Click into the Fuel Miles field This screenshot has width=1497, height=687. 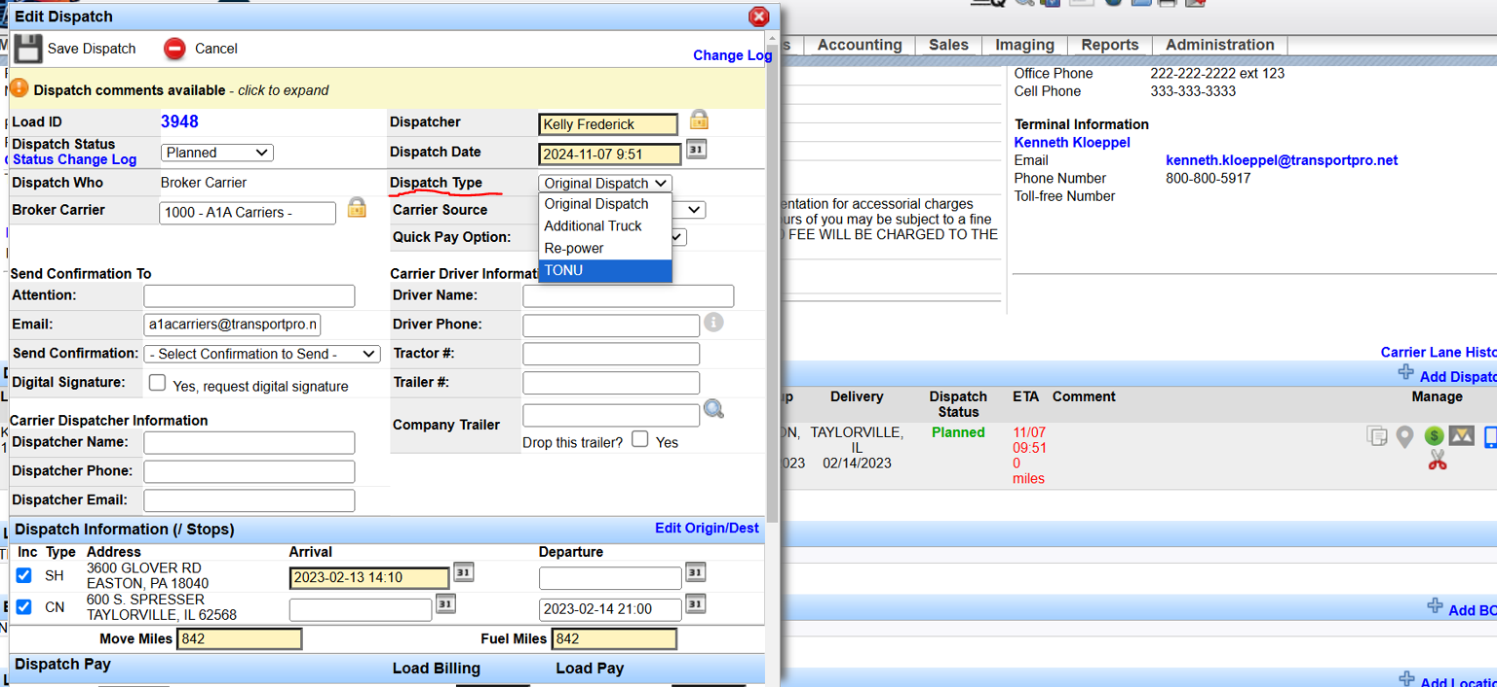[614, 639]
